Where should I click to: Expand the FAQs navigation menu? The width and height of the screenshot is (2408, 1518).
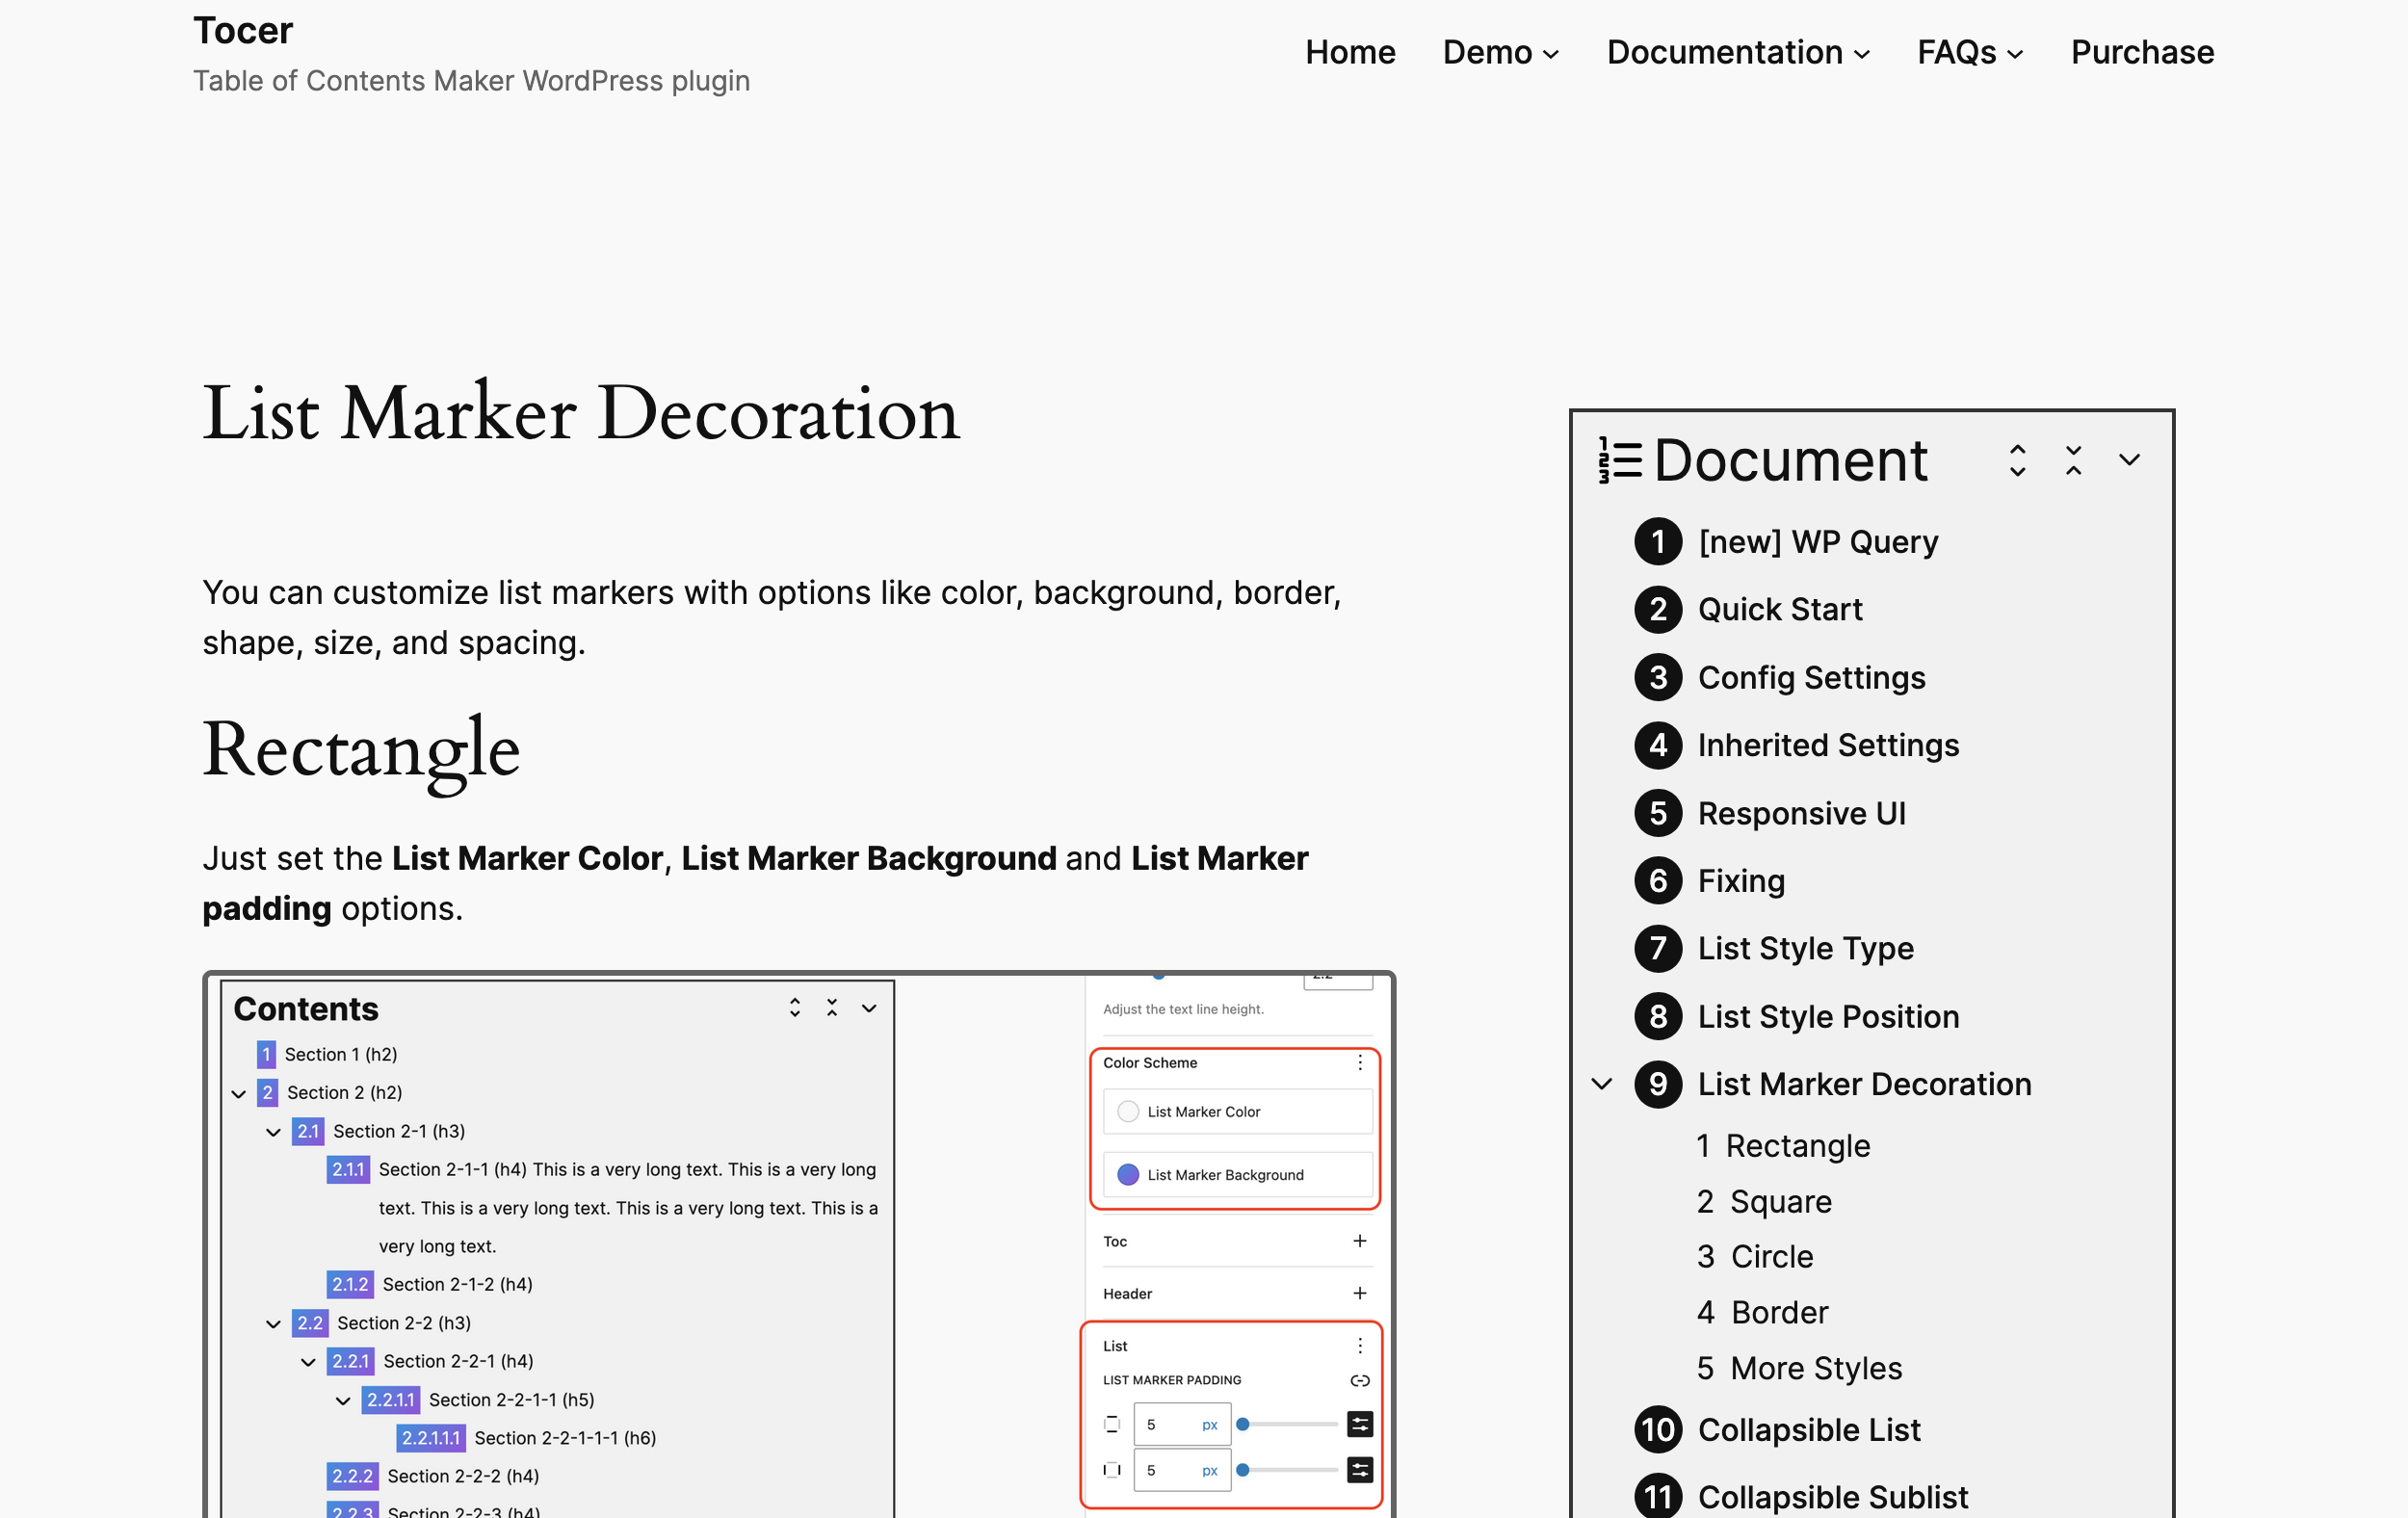1969,52
